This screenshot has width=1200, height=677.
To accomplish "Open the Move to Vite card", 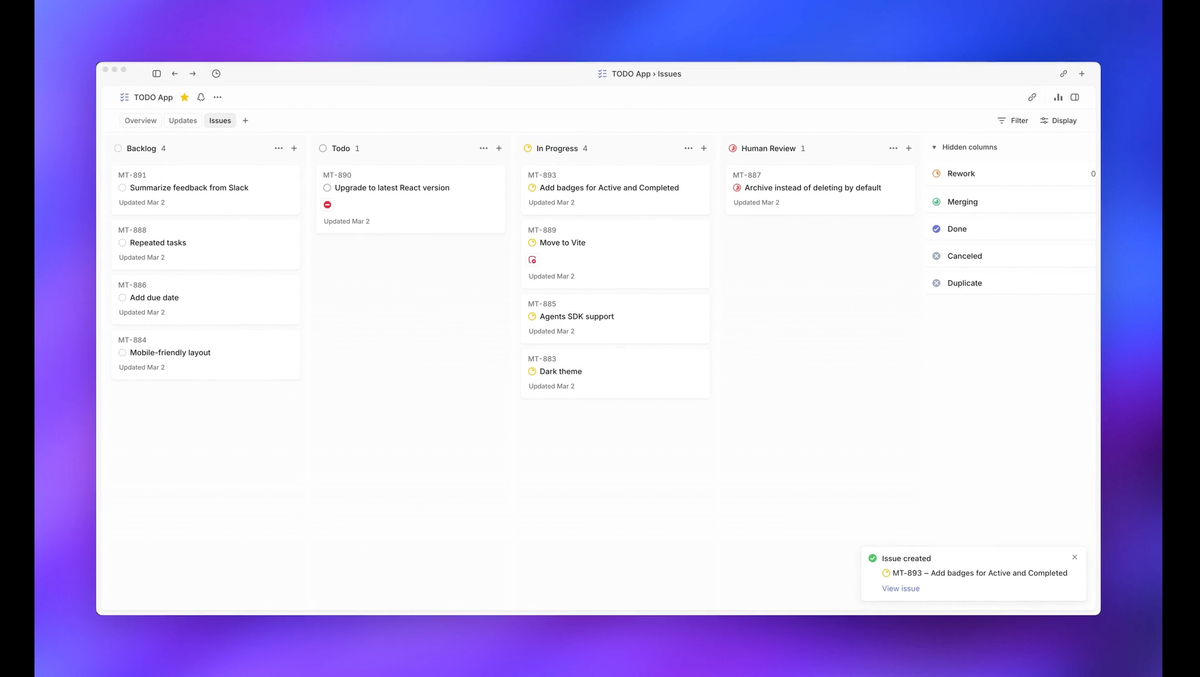I will tap(615, 254).
